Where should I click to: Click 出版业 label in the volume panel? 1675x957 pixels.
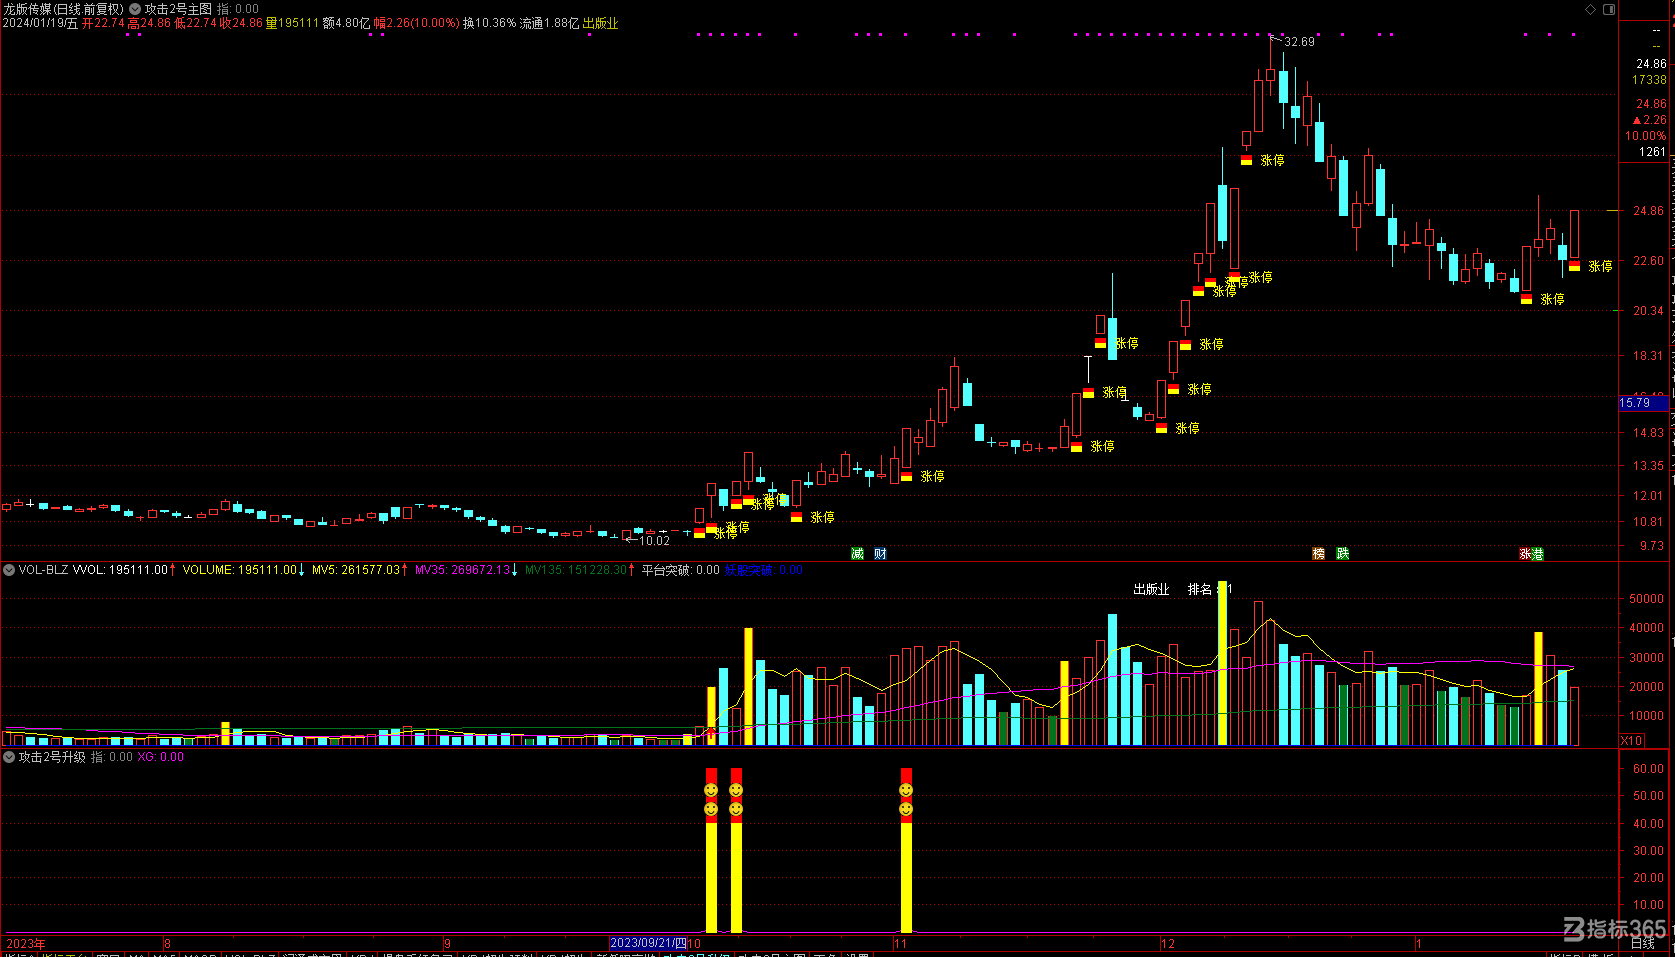pyautogui.click(x=1151, y=589)
